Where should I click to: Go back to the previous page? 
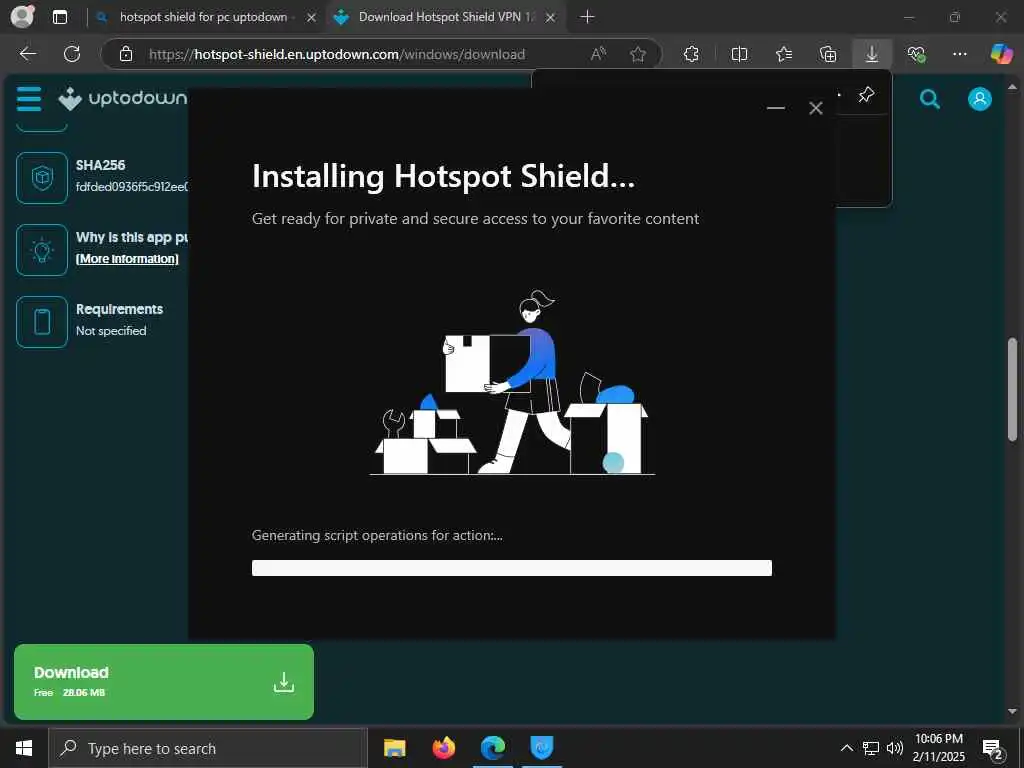(27, 54)
